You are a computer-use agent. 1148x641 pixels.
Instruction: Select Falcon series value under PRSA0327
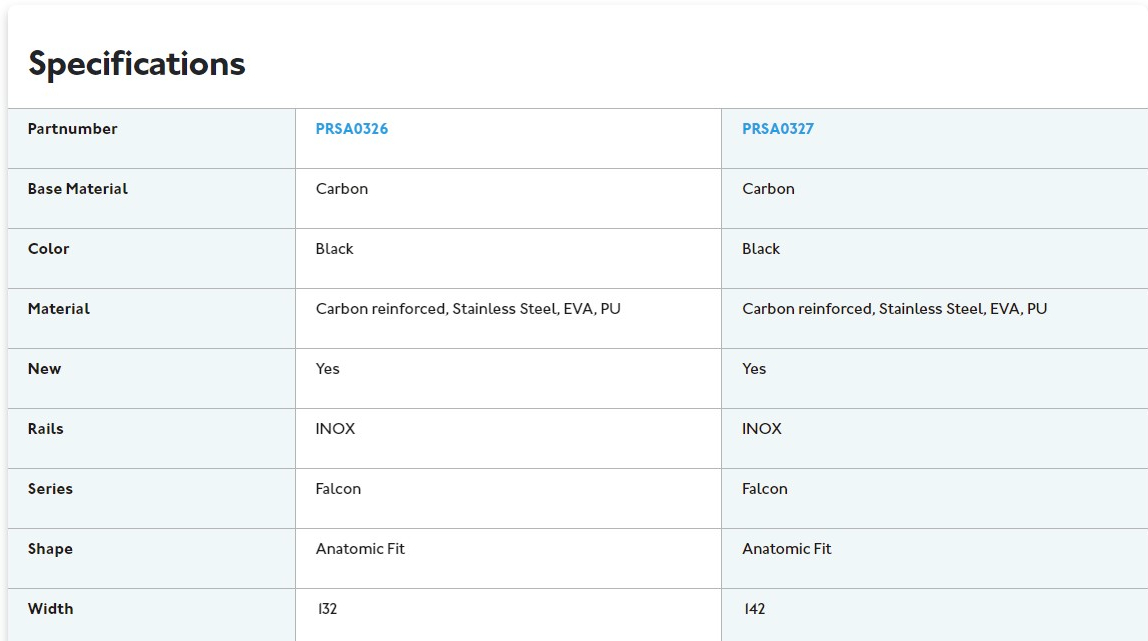pos(765,489)
